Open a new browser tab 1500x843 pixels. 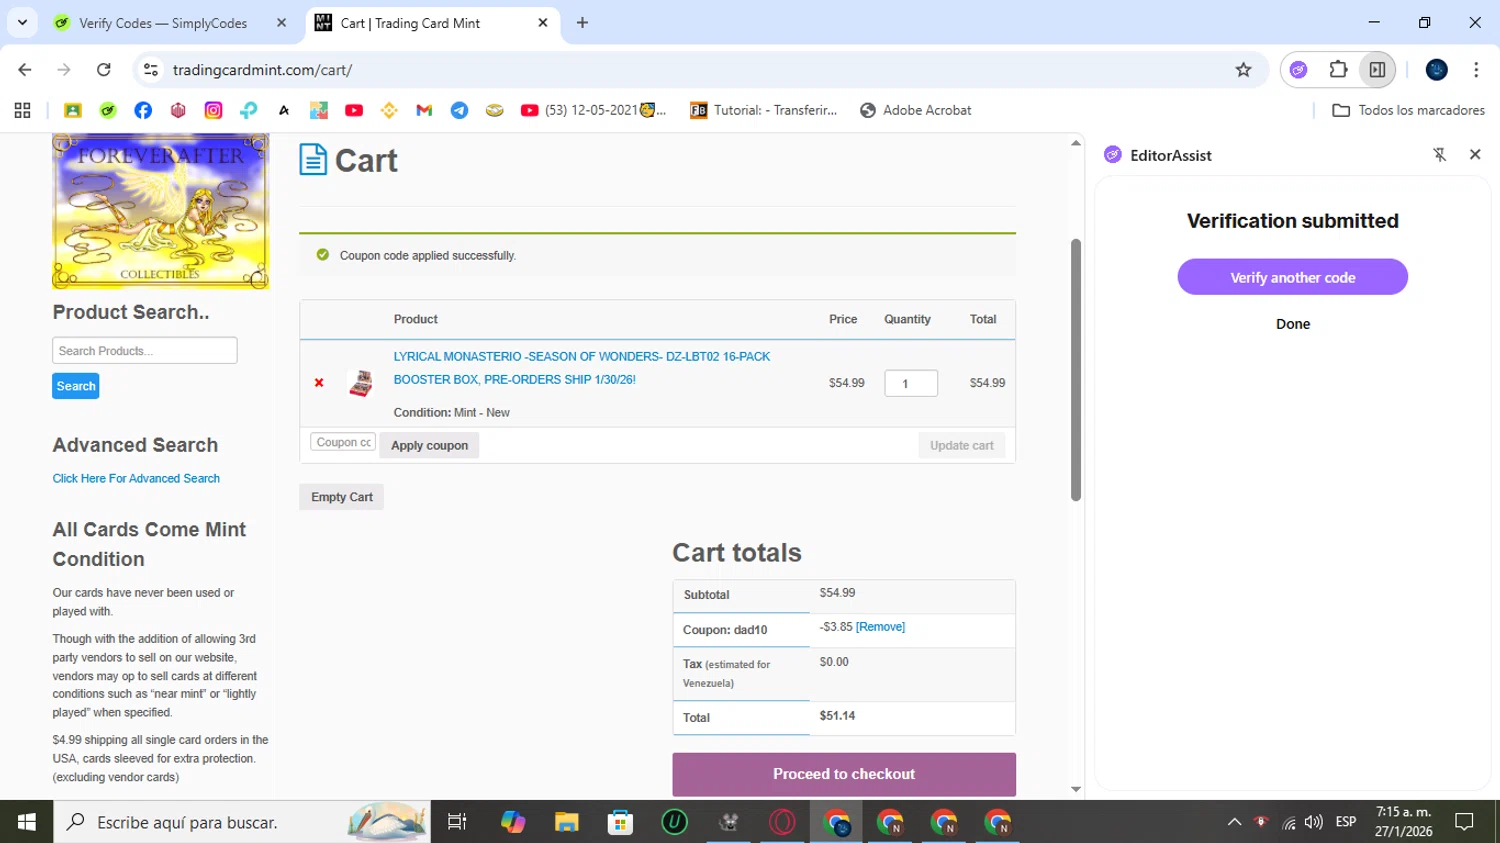point(582,23)
